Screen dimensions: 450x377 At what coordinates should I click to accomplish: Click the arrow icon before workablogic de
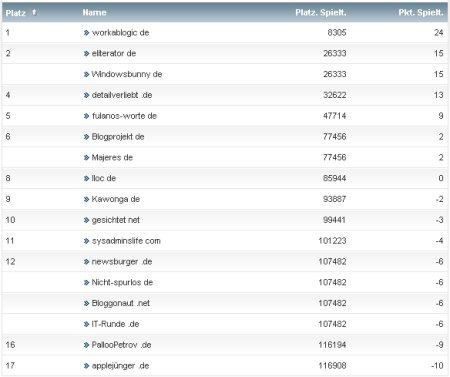click(86, 33)
